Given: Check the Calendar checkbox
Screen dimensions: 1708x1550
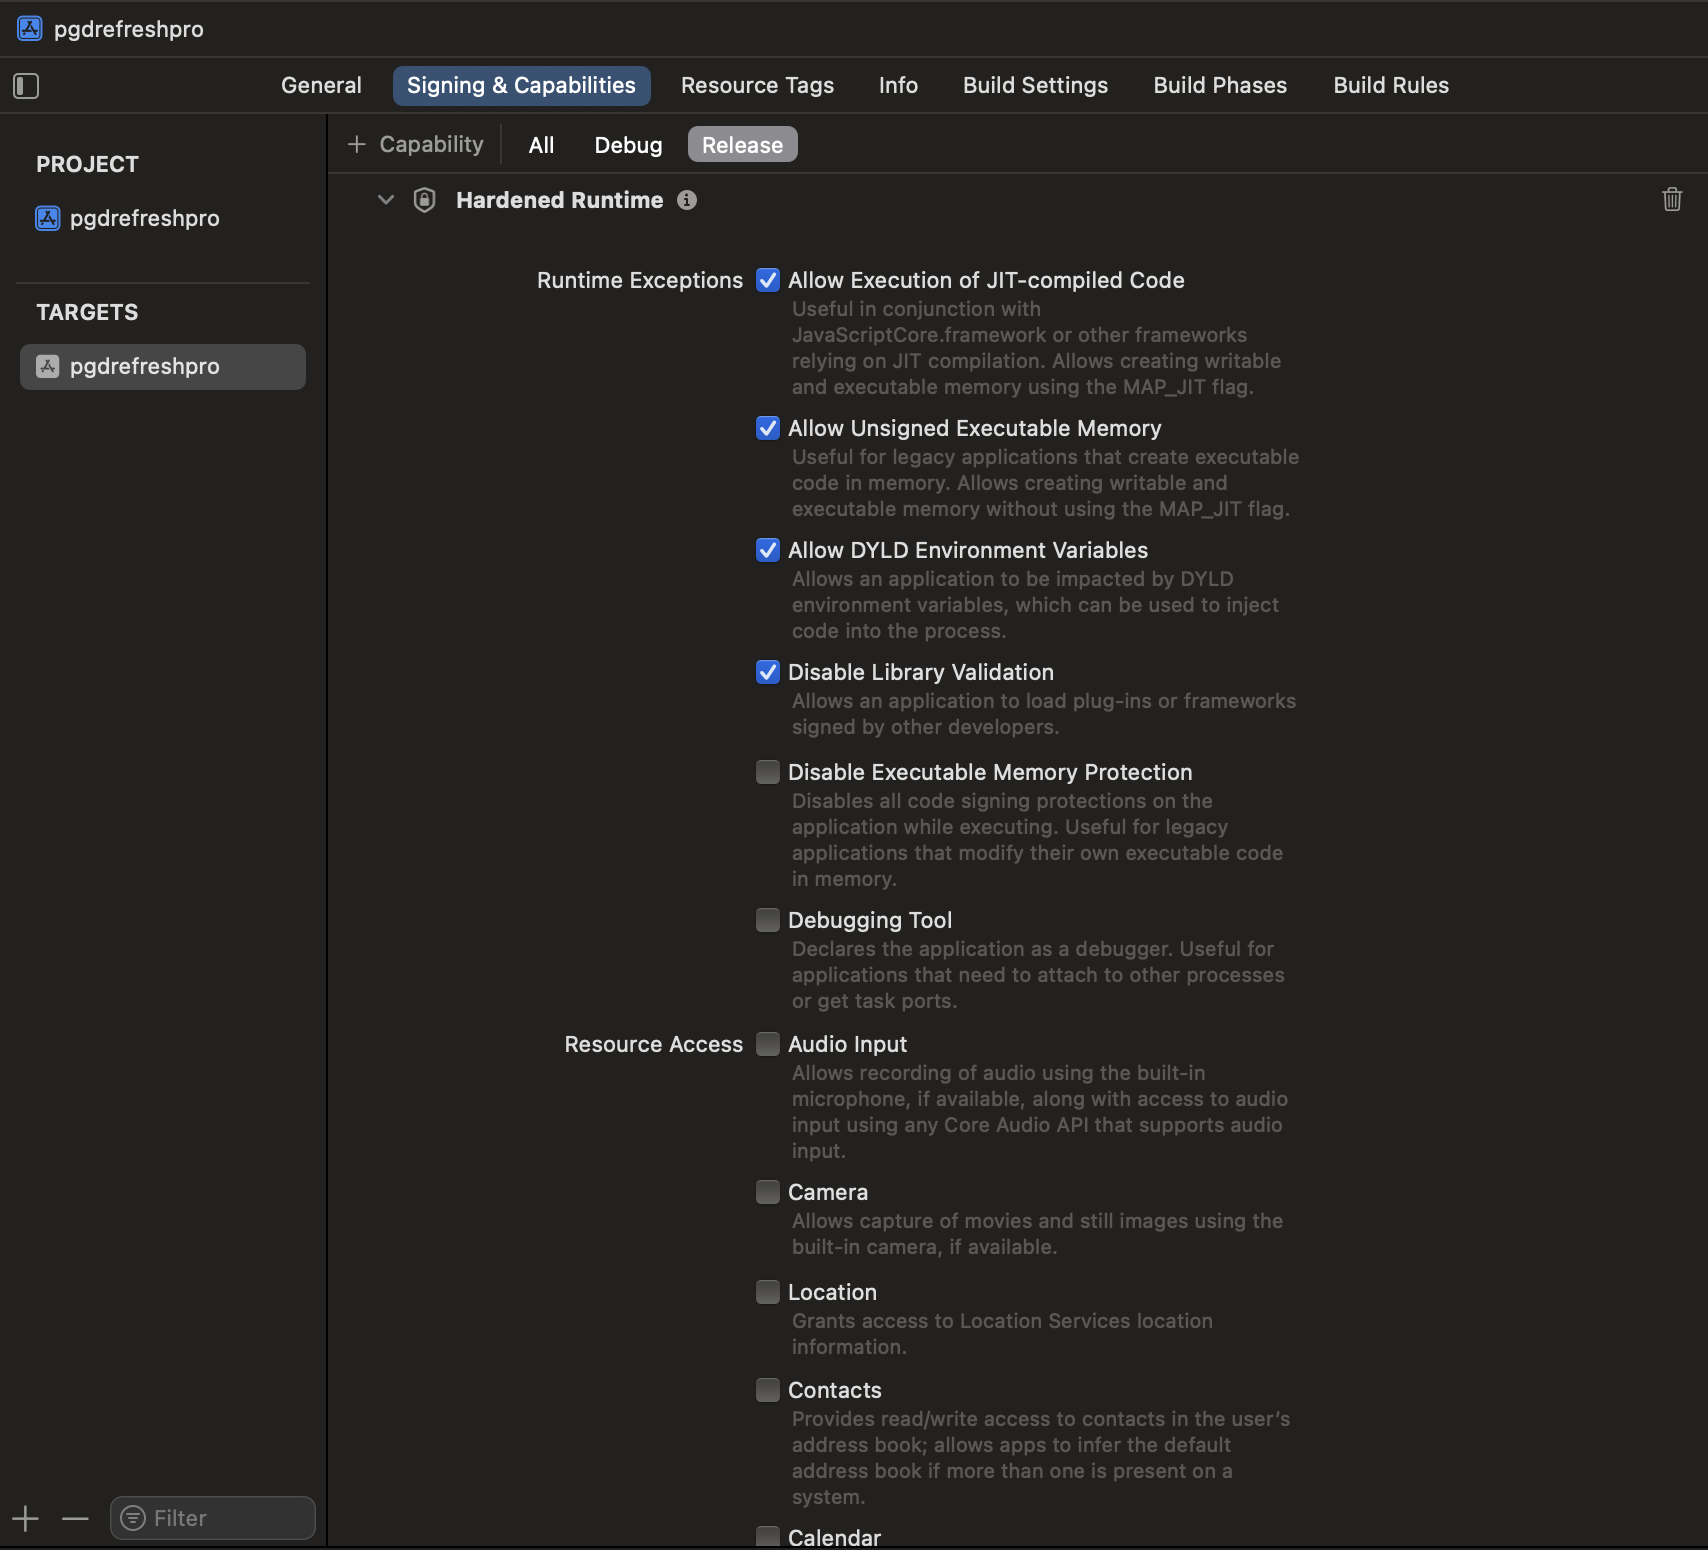Looking at the screenshot, I should tap(768, 1538).
